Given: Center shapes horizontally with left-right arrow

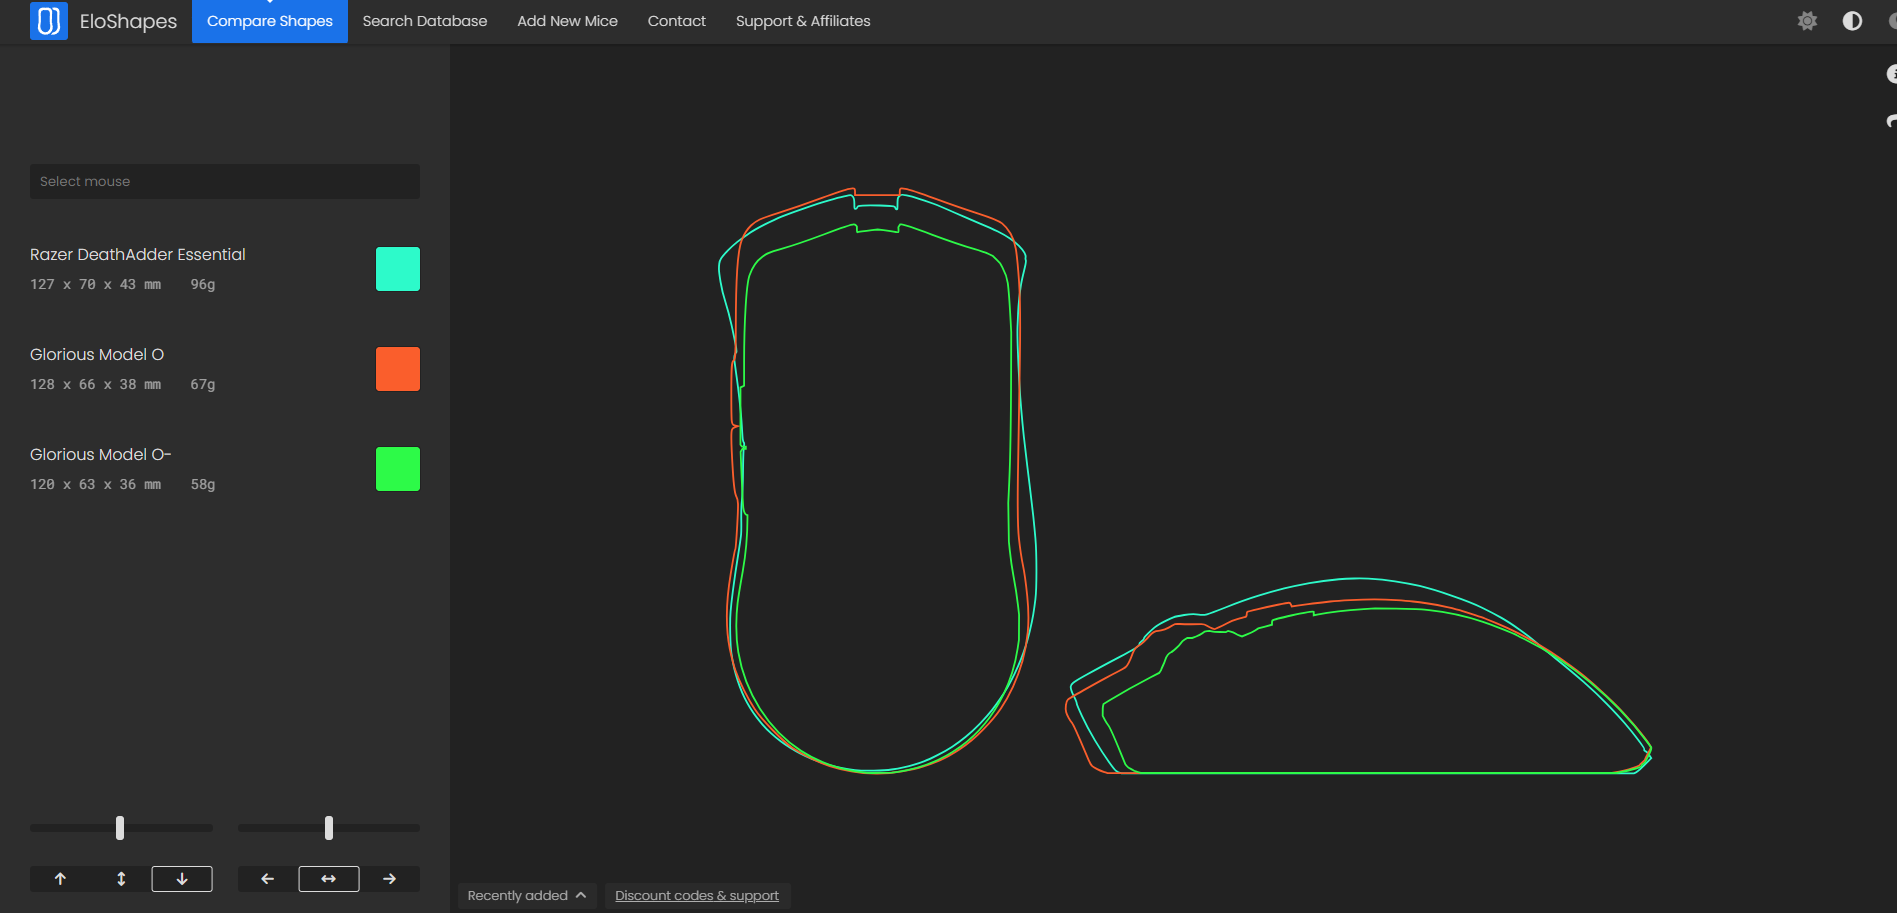Looking at the screenshot, I should 329,879.
